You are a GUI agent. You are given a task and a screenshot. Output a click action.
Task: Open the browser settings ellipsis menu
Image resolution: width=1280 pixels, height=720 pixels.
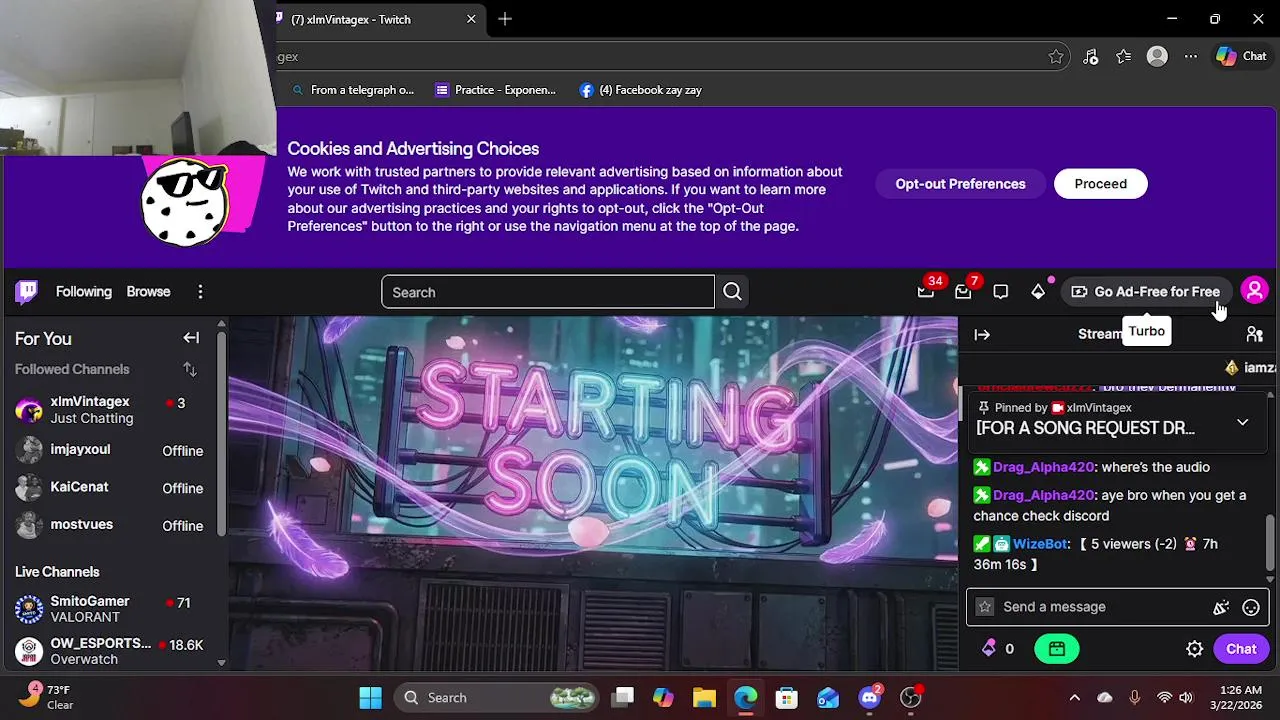pyautogui.click(x=1190, y=57)
